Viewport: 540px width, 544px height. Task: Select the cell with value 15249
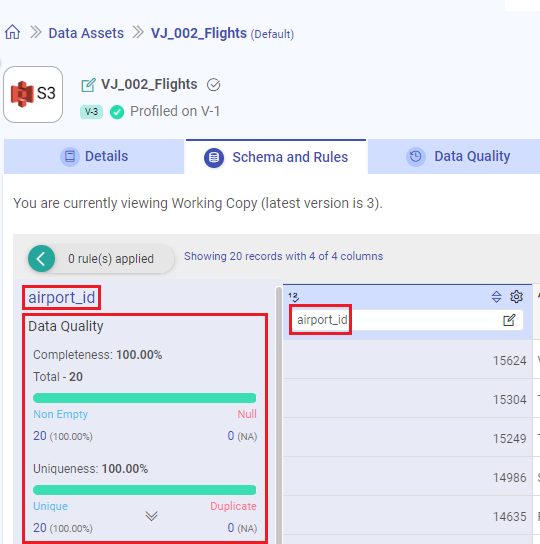407,437
